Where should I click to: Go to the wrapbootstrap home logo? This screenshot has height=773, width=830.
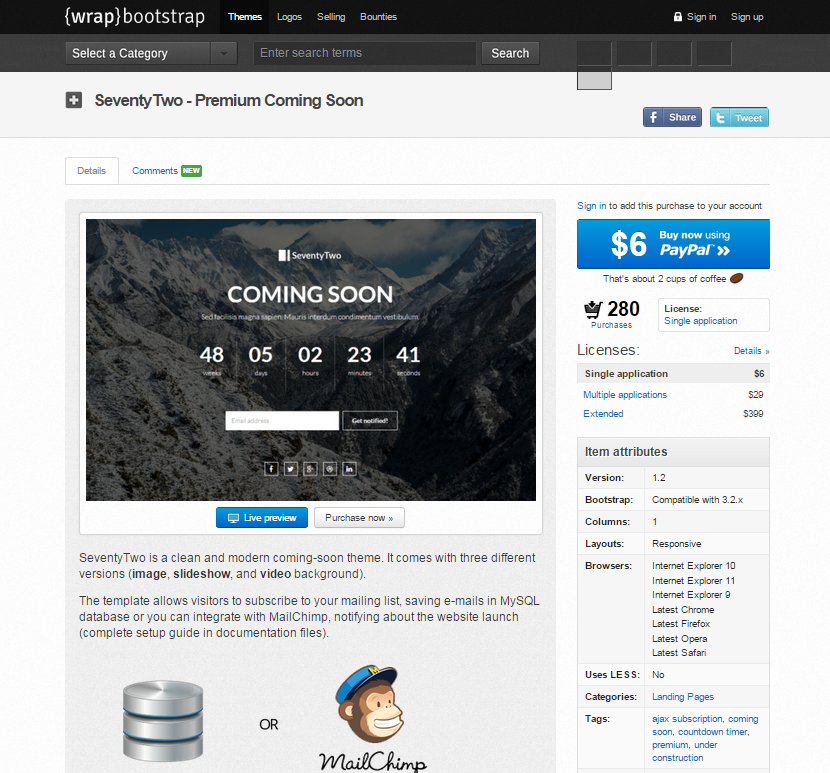(134, 16)
